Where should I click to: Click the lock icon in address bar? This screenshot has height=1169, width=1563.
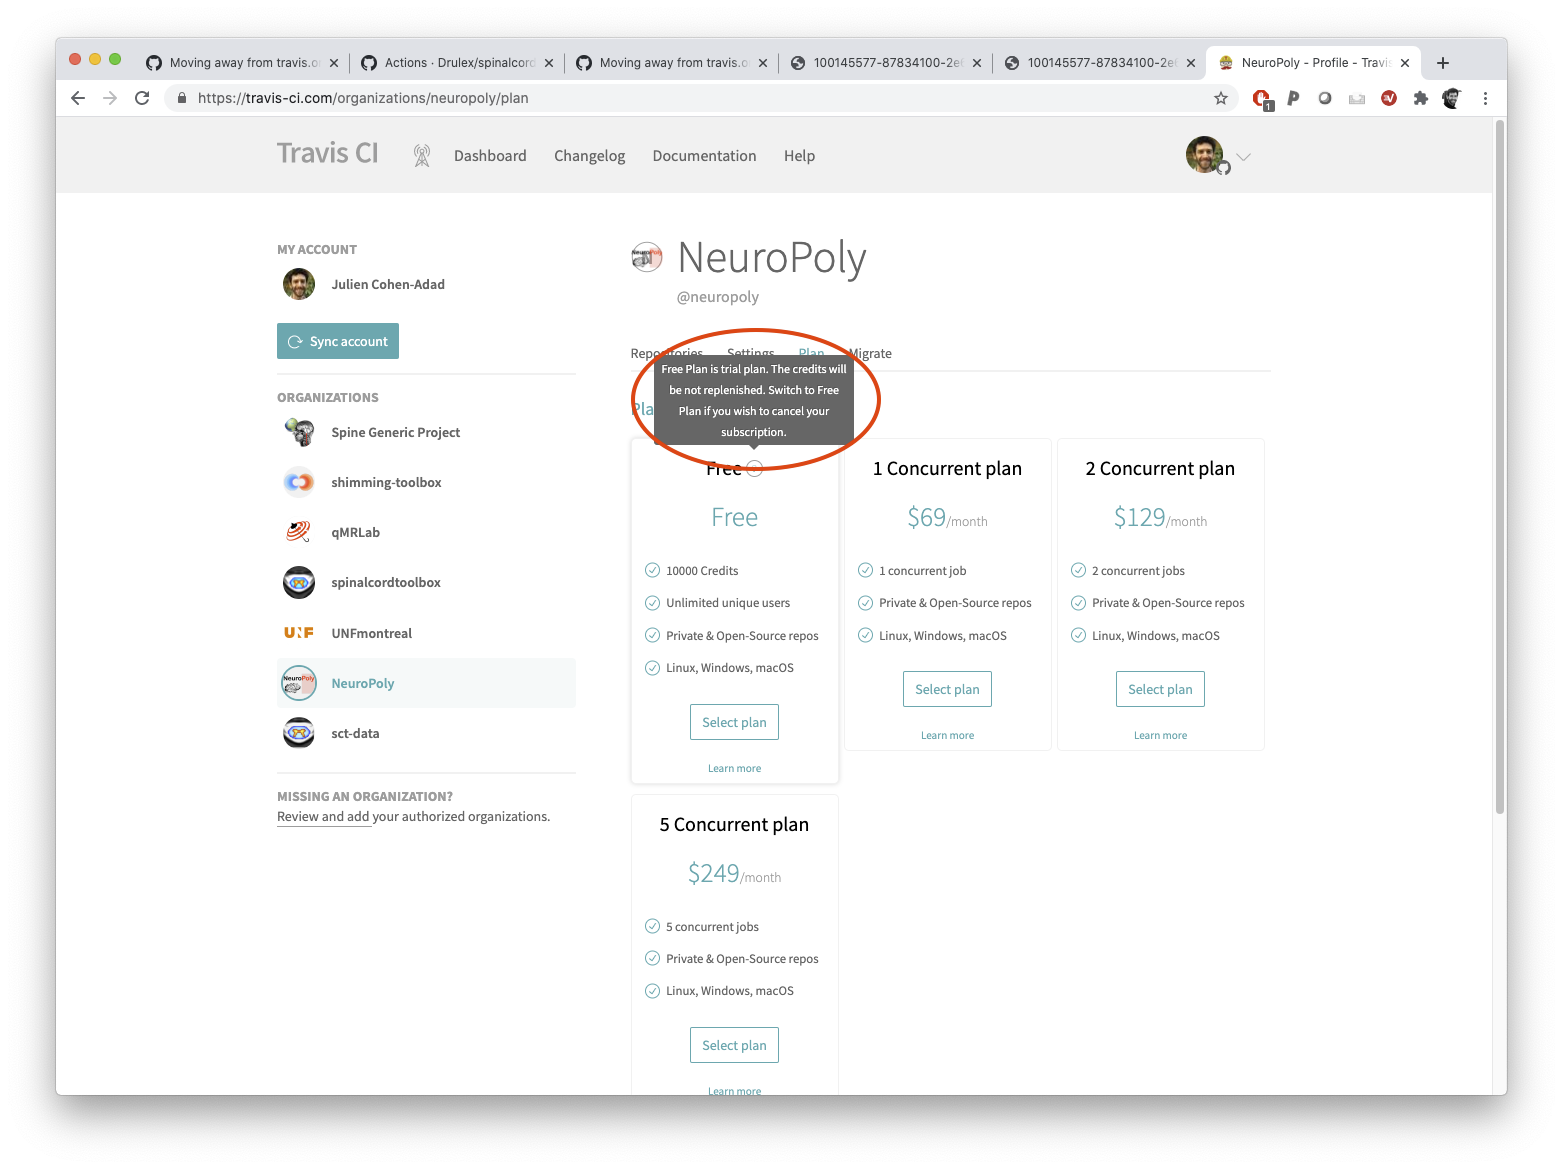click(182, 98)
